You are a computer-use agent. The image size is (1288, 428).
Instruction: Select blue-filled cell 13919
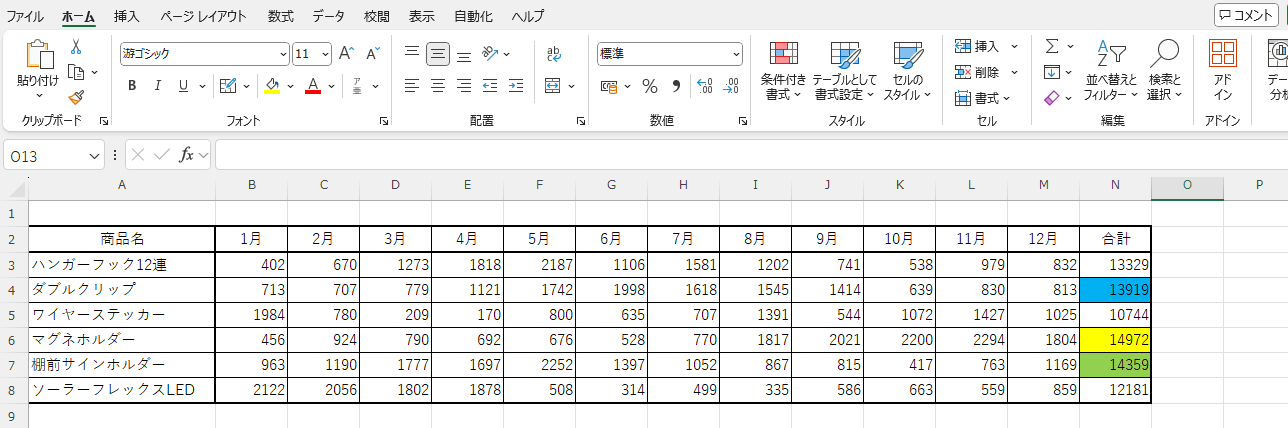[1115, 289]
